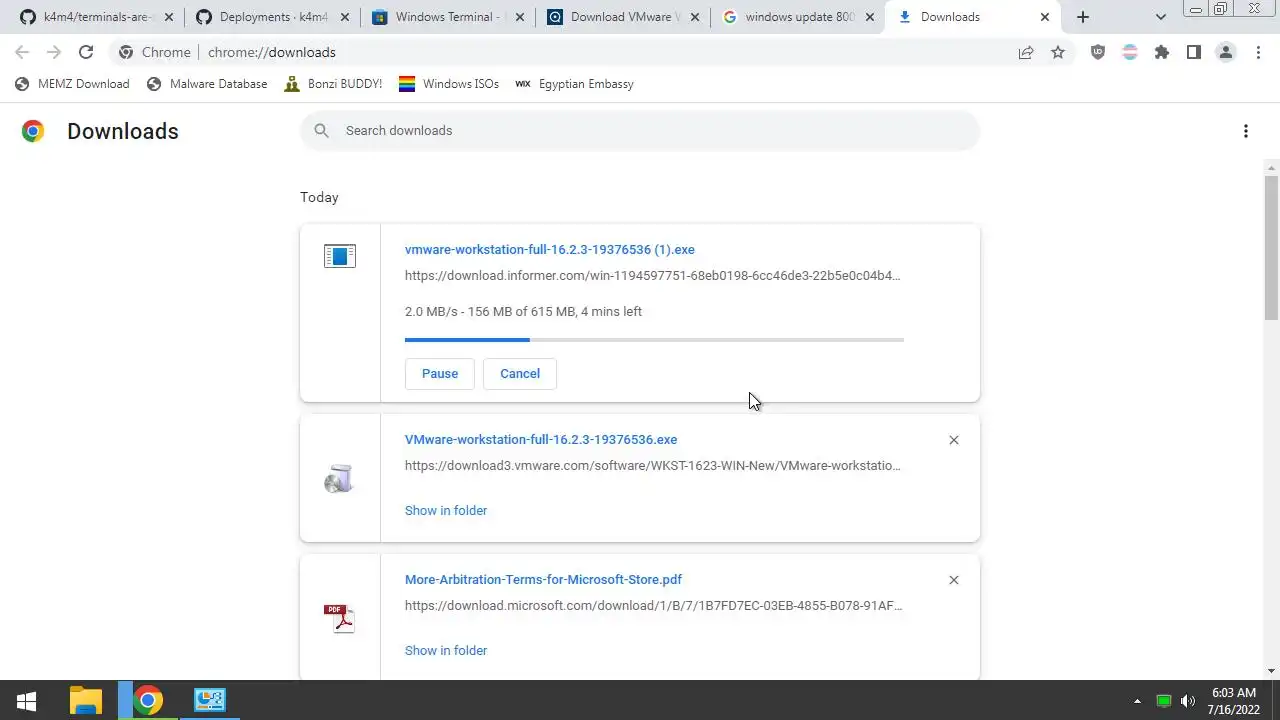The image size is (1280, 720).
Task: Open VMware-workstation-full-16.2.3-19376536.exe file link
Action: coord(541,440)
